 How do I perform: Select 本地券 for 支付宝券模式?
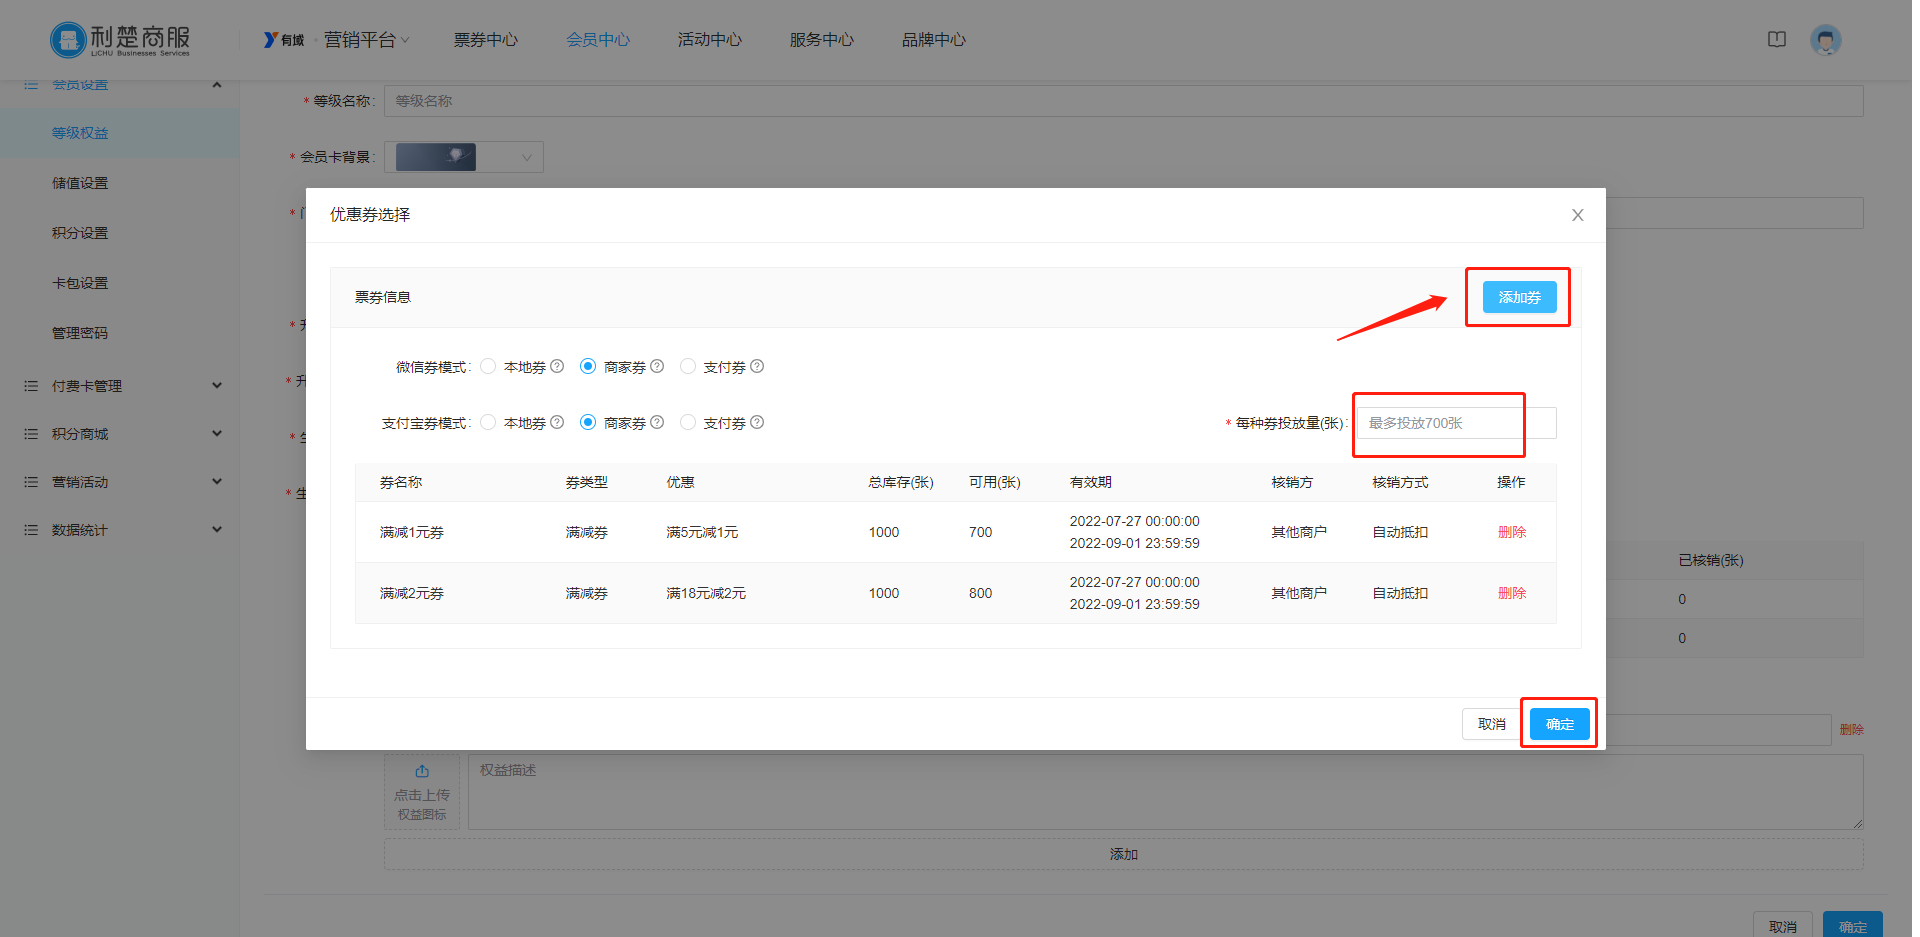(488, 422)
